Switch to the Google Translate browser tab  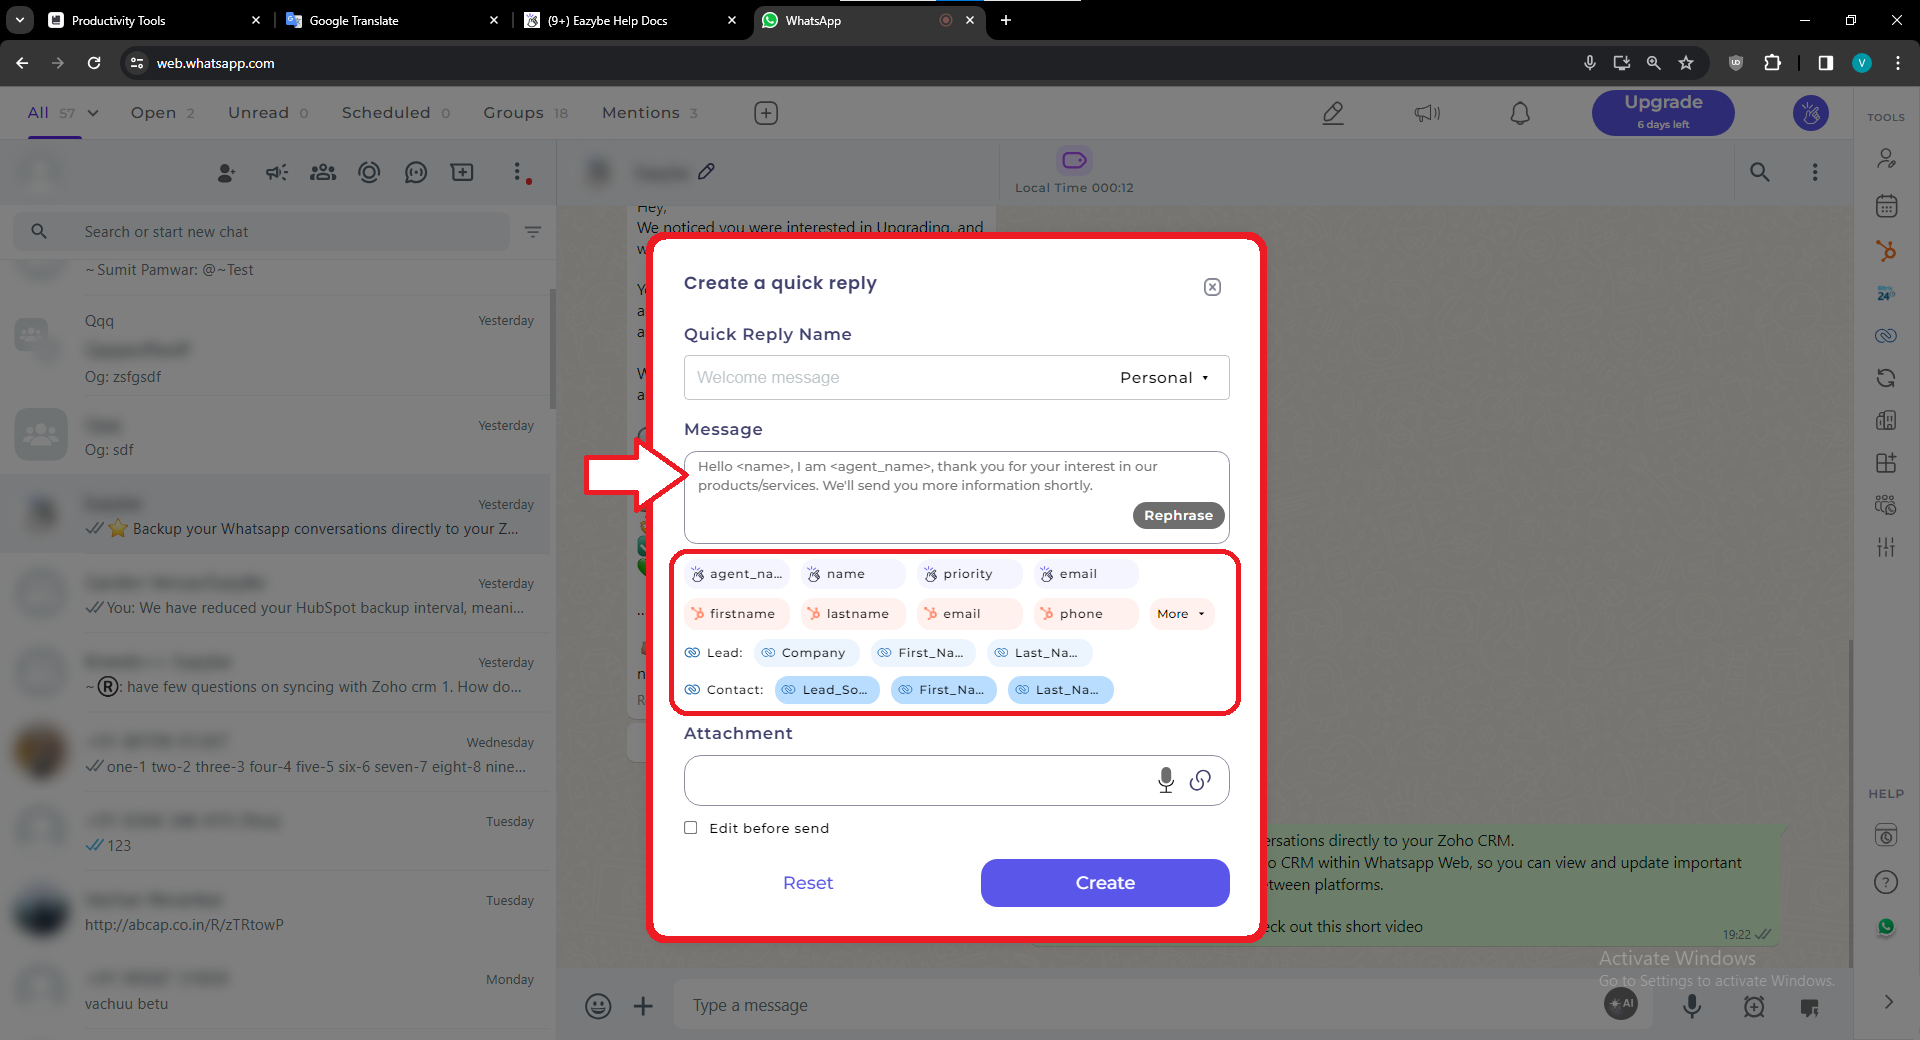pos(392,20)
